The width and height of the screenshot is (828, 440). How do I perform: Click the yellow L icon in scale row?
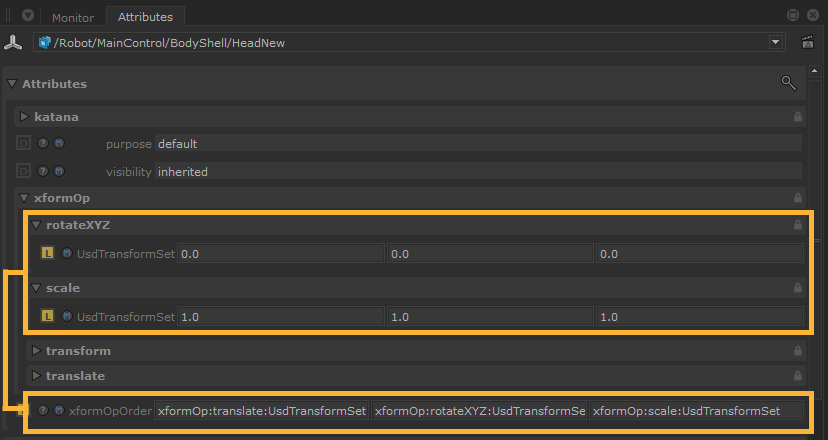click(x=47, y=317)
